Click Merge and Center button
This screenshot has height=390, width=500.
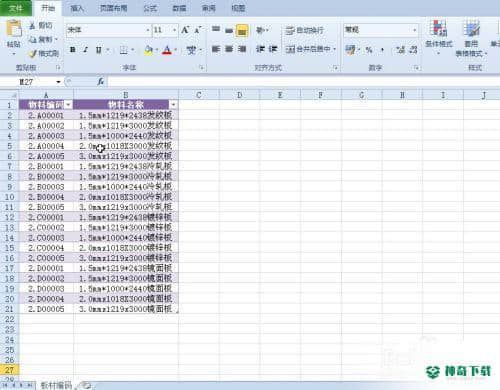311,49
